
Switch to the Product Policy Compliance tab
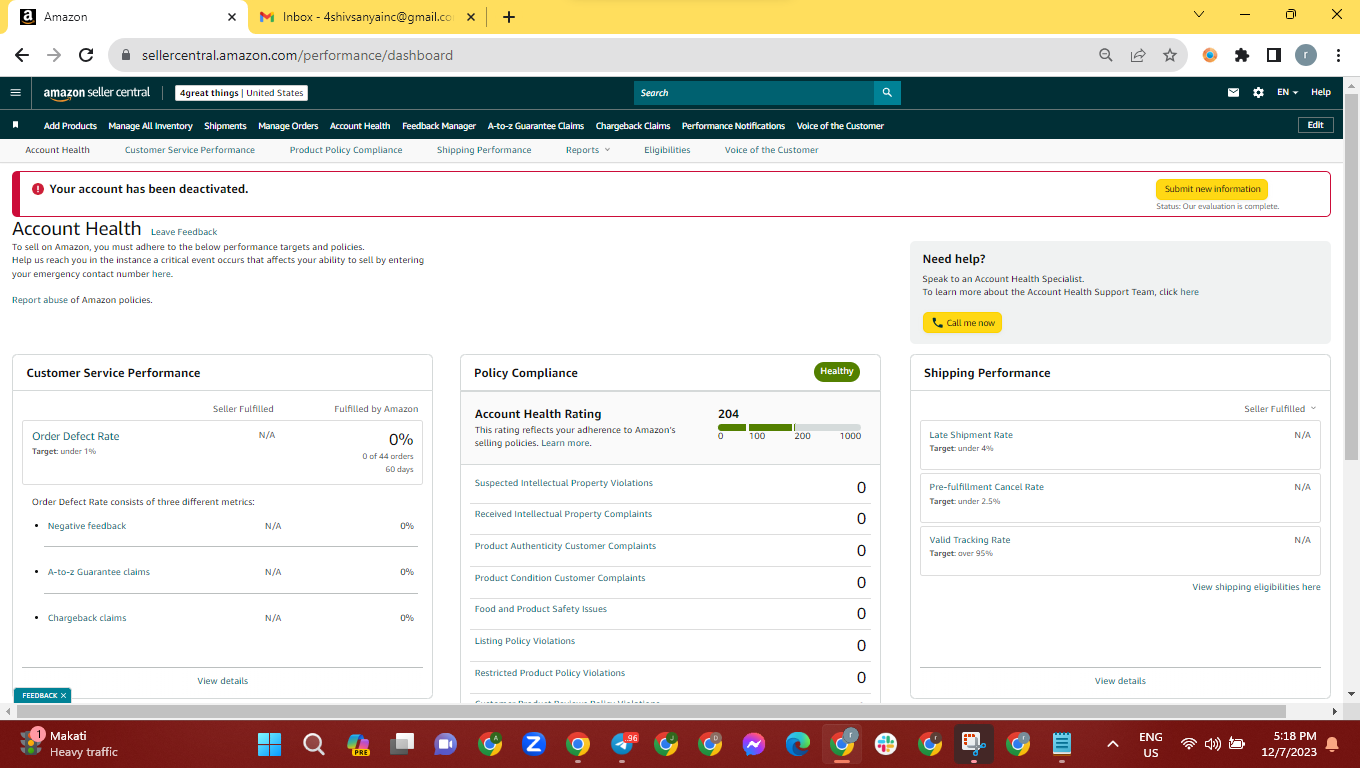tap(346, 150)
